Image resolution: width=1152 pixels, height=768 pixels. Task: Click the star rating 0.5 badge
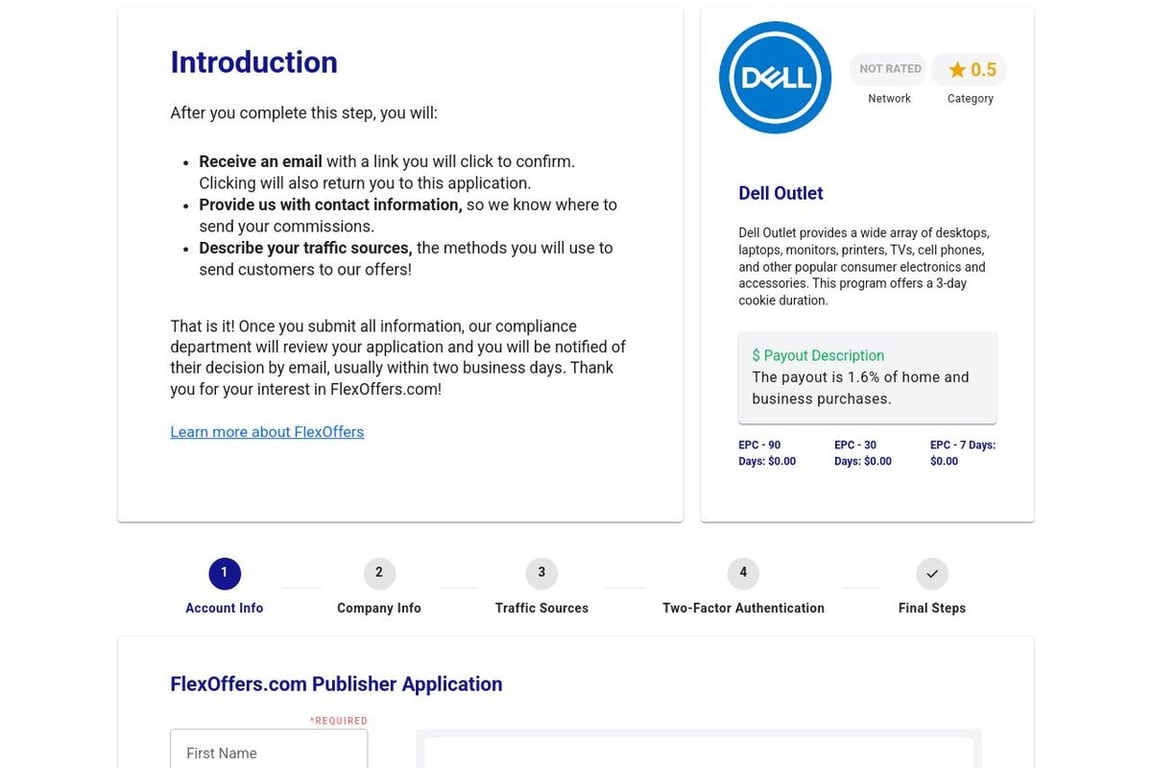coord(969,70)
